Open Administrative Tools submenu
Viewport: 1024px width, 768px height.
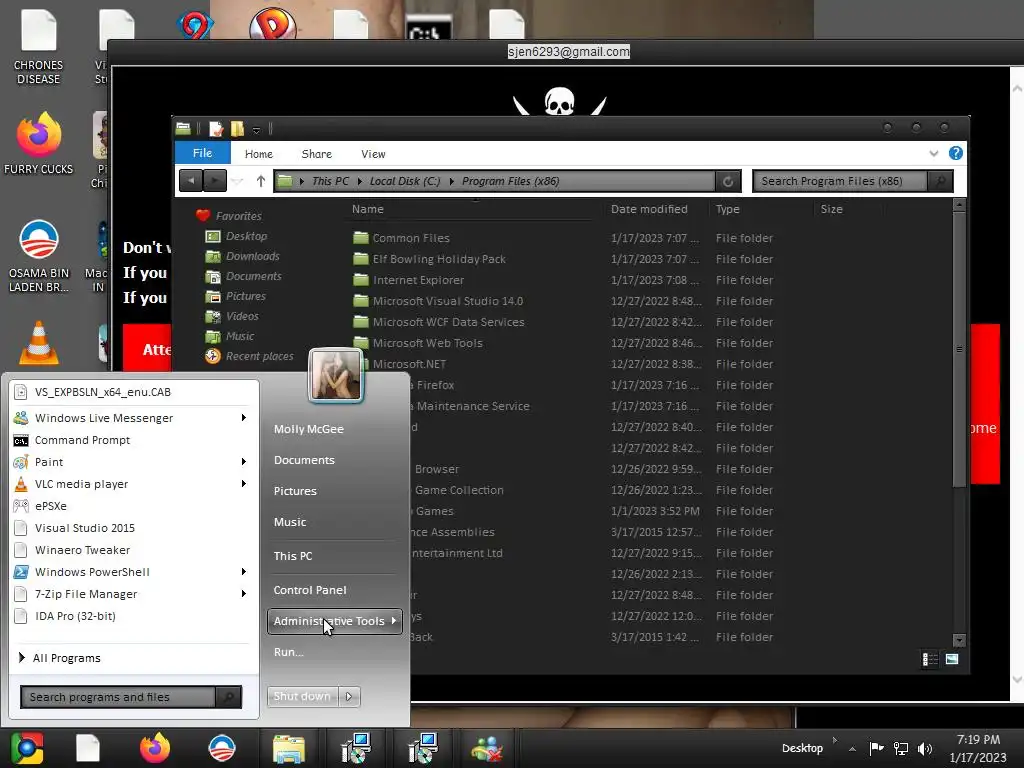[x=334, y=621]
